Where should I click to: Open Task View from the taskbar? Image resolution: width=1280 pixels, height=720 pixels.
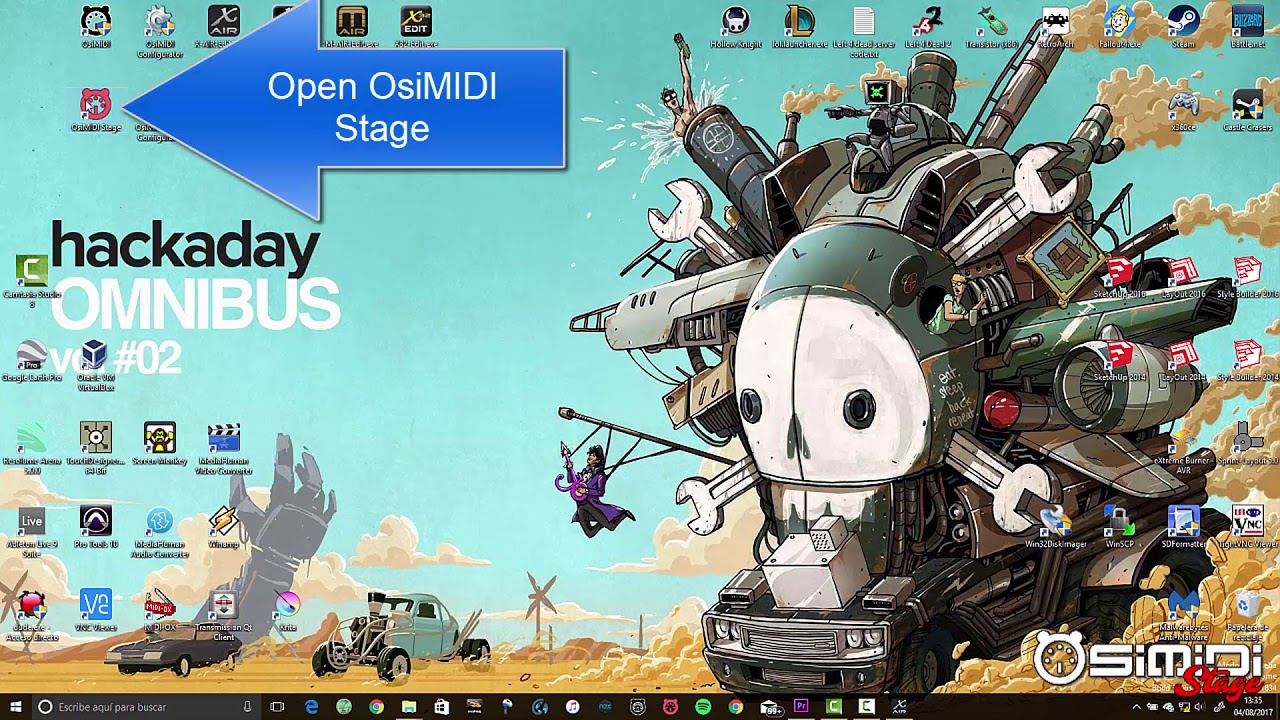click(277, 707)
